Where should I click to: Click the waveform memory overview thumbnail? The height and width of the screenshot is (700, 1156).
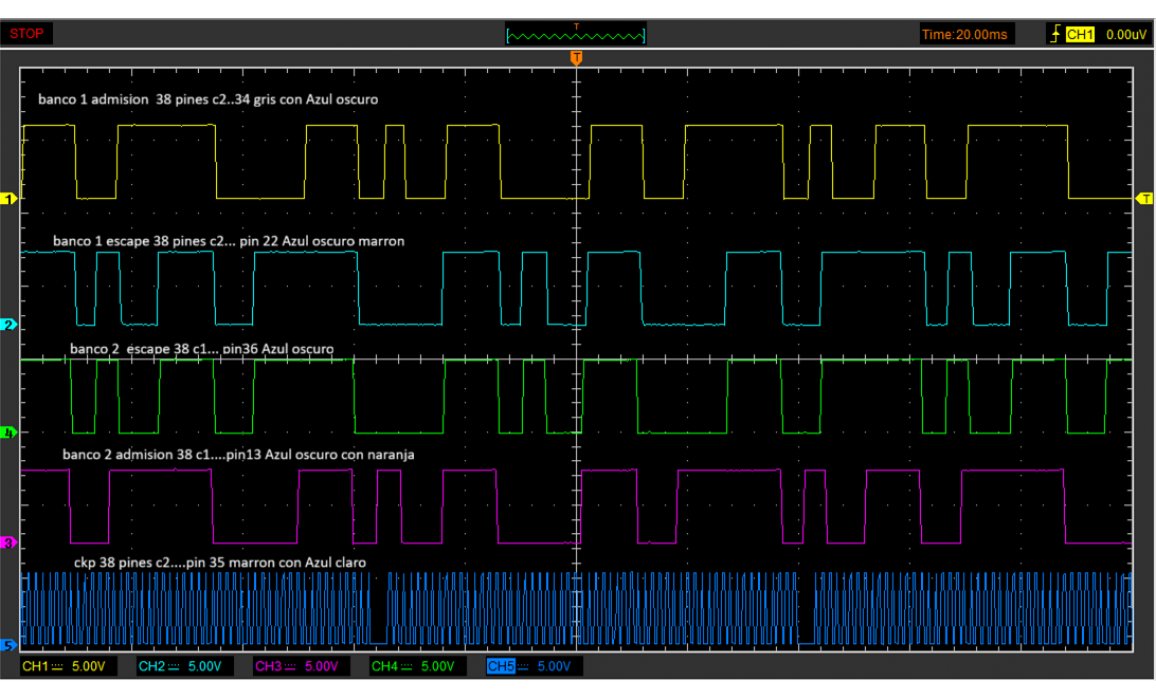(576, 35)
